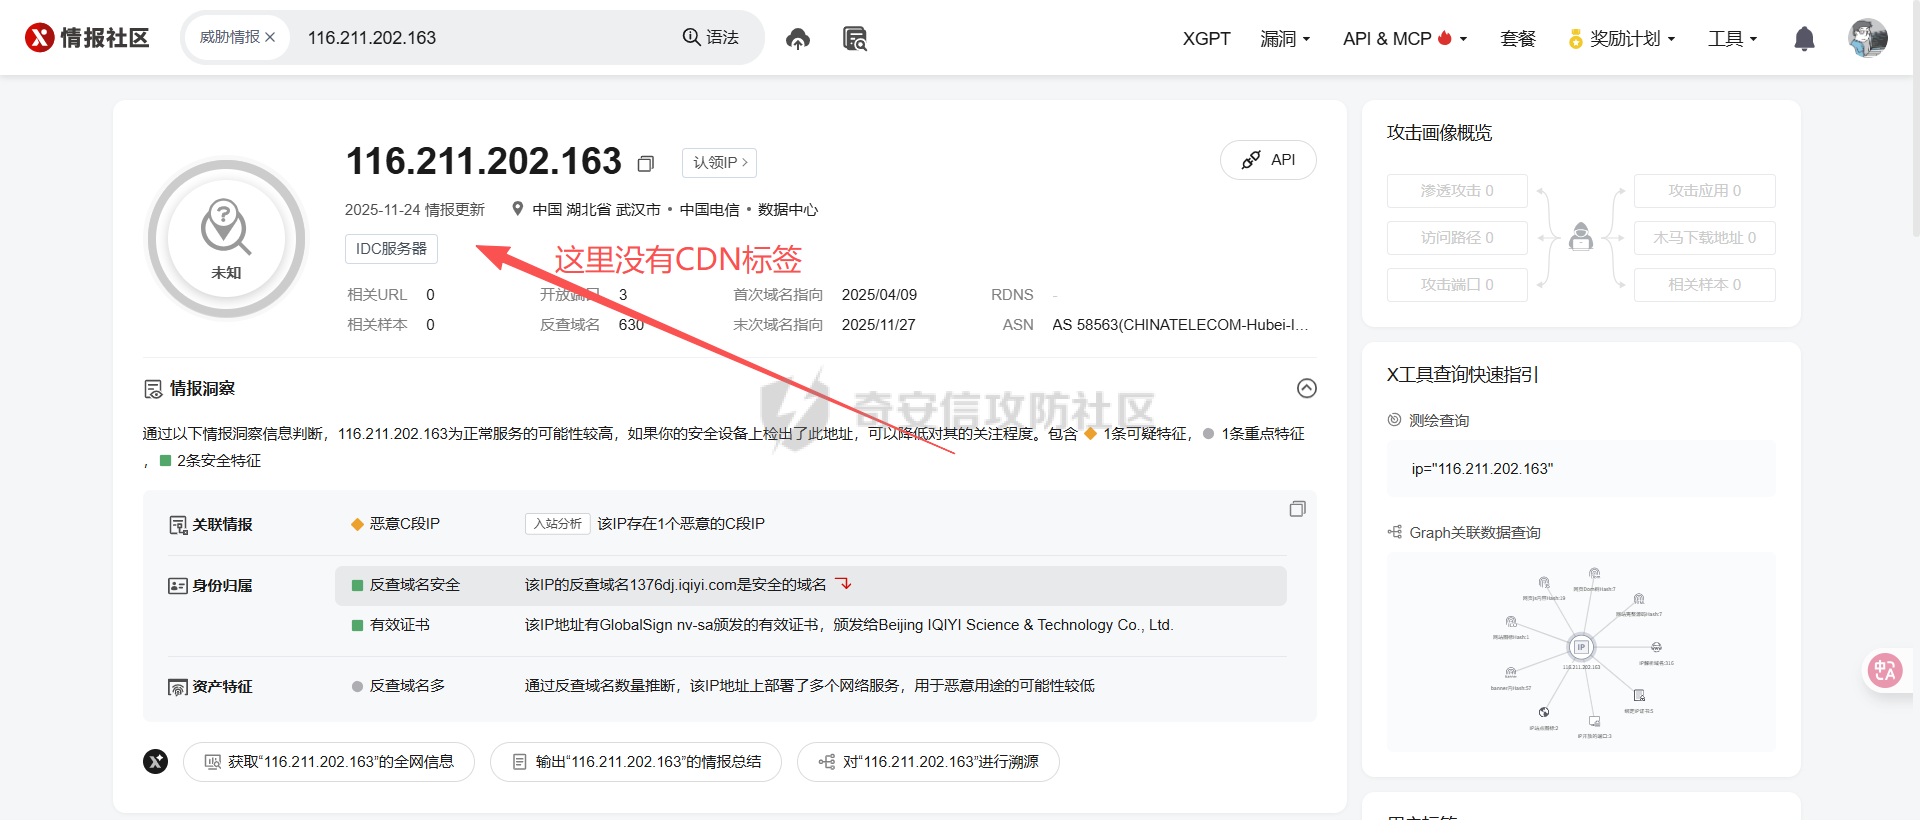Open the XGPT menu item
This screenshot has height=820, width=1920.
coord(1206,39)
